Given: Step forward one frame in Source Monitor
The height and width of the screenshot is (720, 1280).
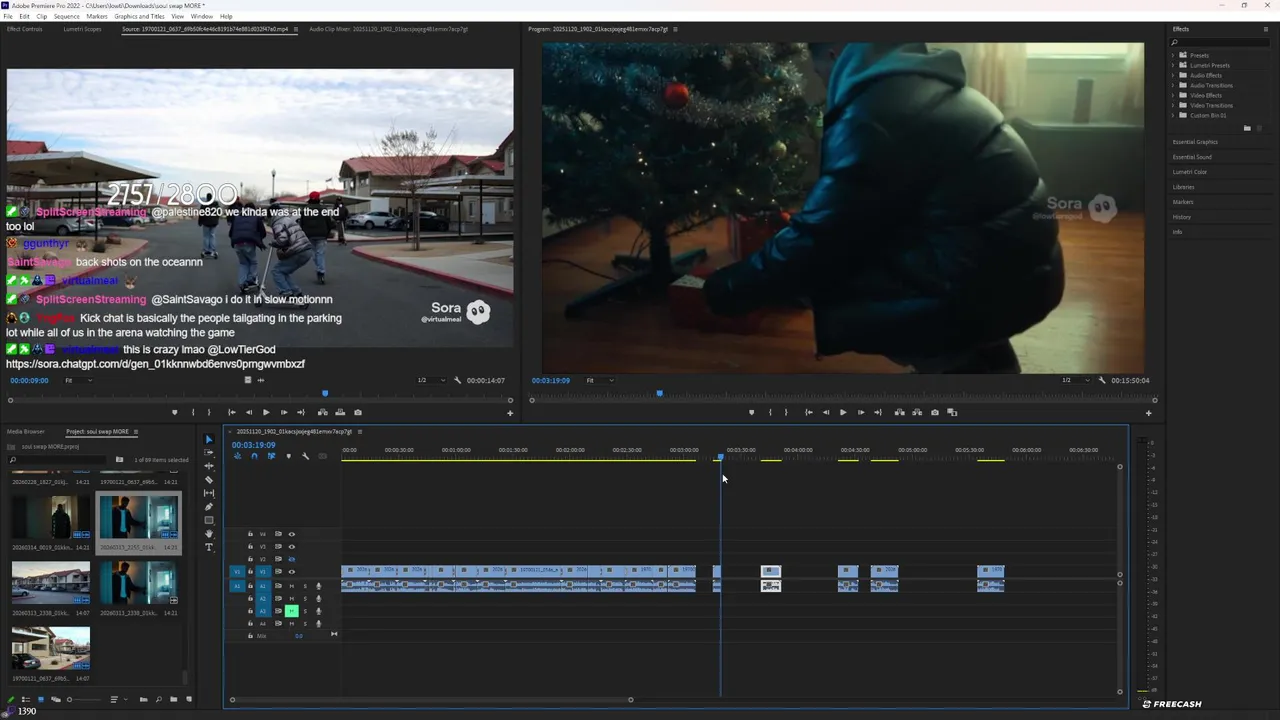Looking at the screenshot, I should (284, 412).
